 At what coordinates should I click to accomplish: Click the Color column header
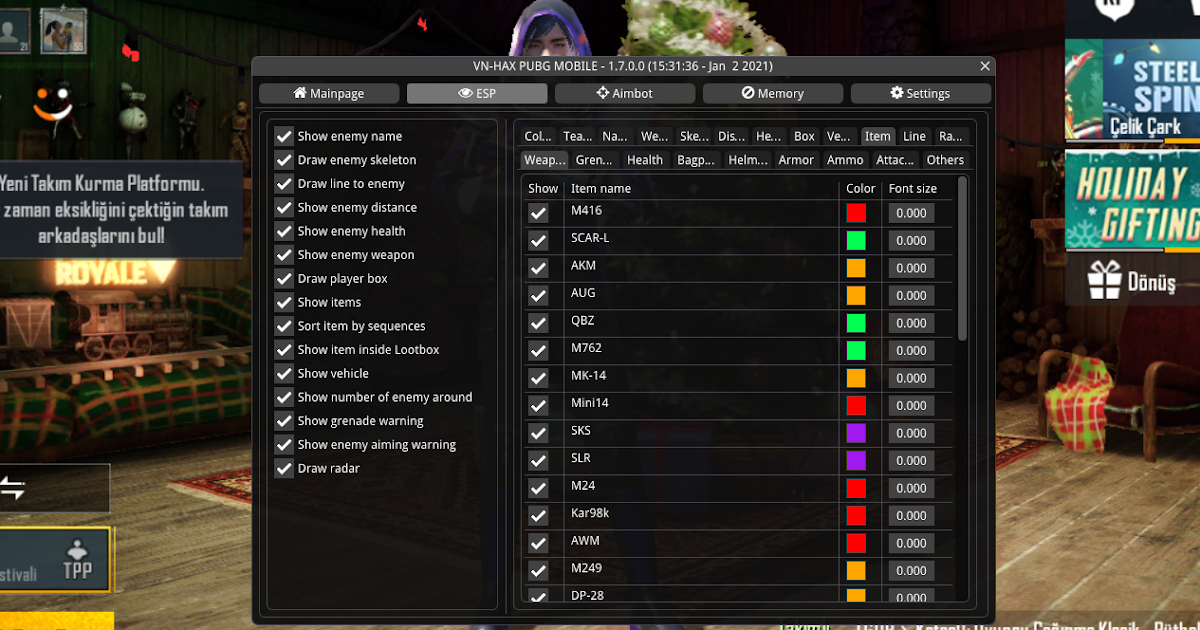pos(860,188)
